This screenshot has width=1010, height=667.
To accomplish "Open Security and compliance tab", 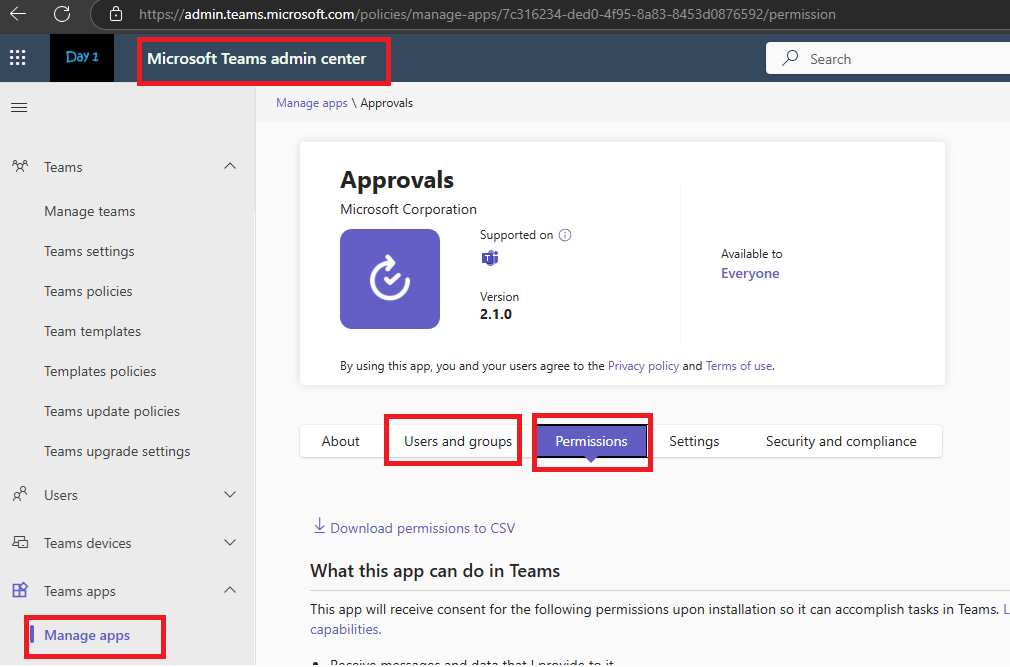I will point(841,441).
